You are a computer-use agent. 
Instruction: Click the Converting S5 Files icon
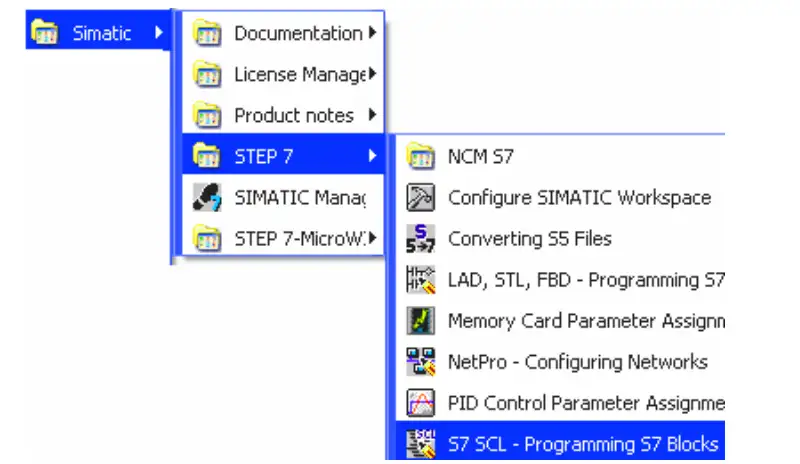tap(420, 238)
